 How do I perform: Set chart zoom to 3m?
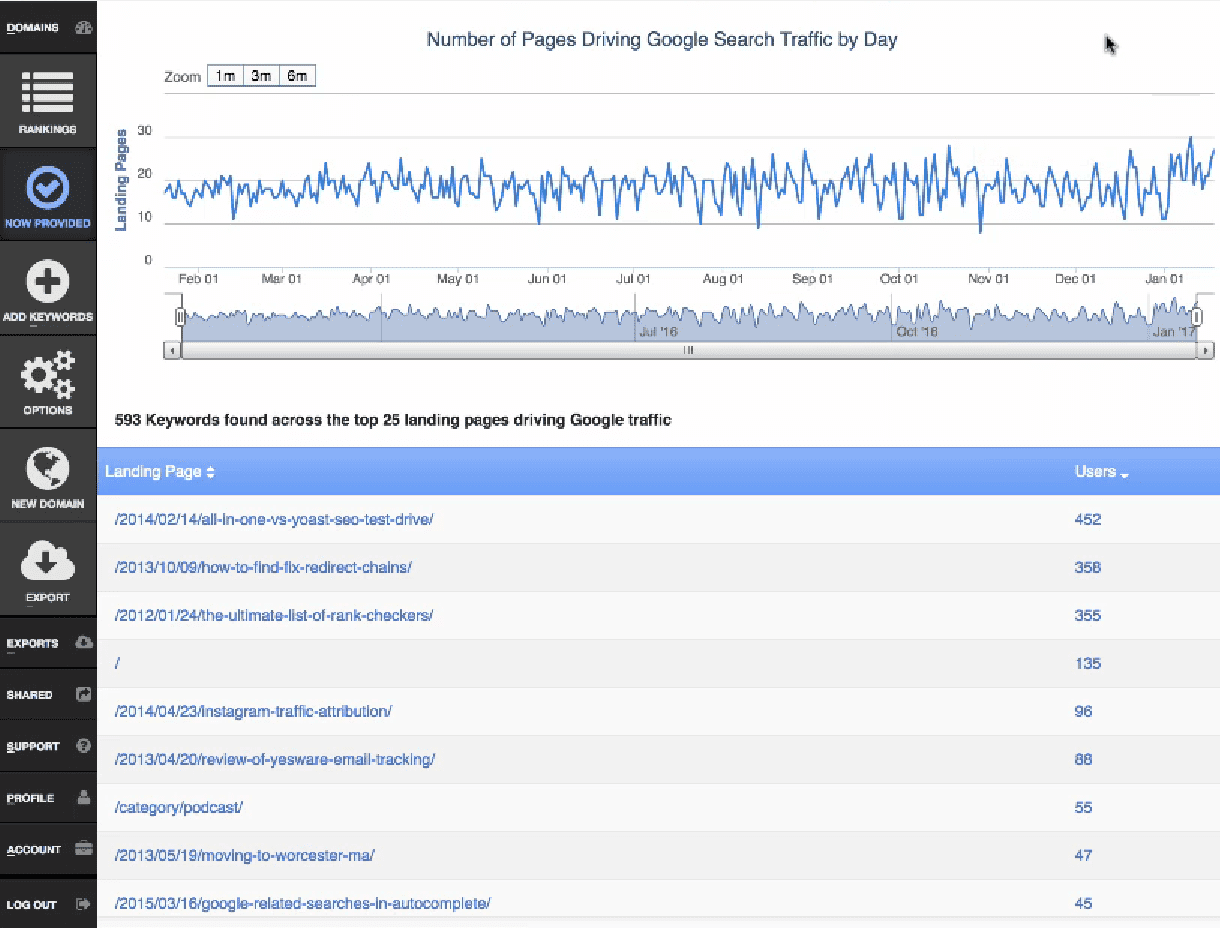coord(262,76)
